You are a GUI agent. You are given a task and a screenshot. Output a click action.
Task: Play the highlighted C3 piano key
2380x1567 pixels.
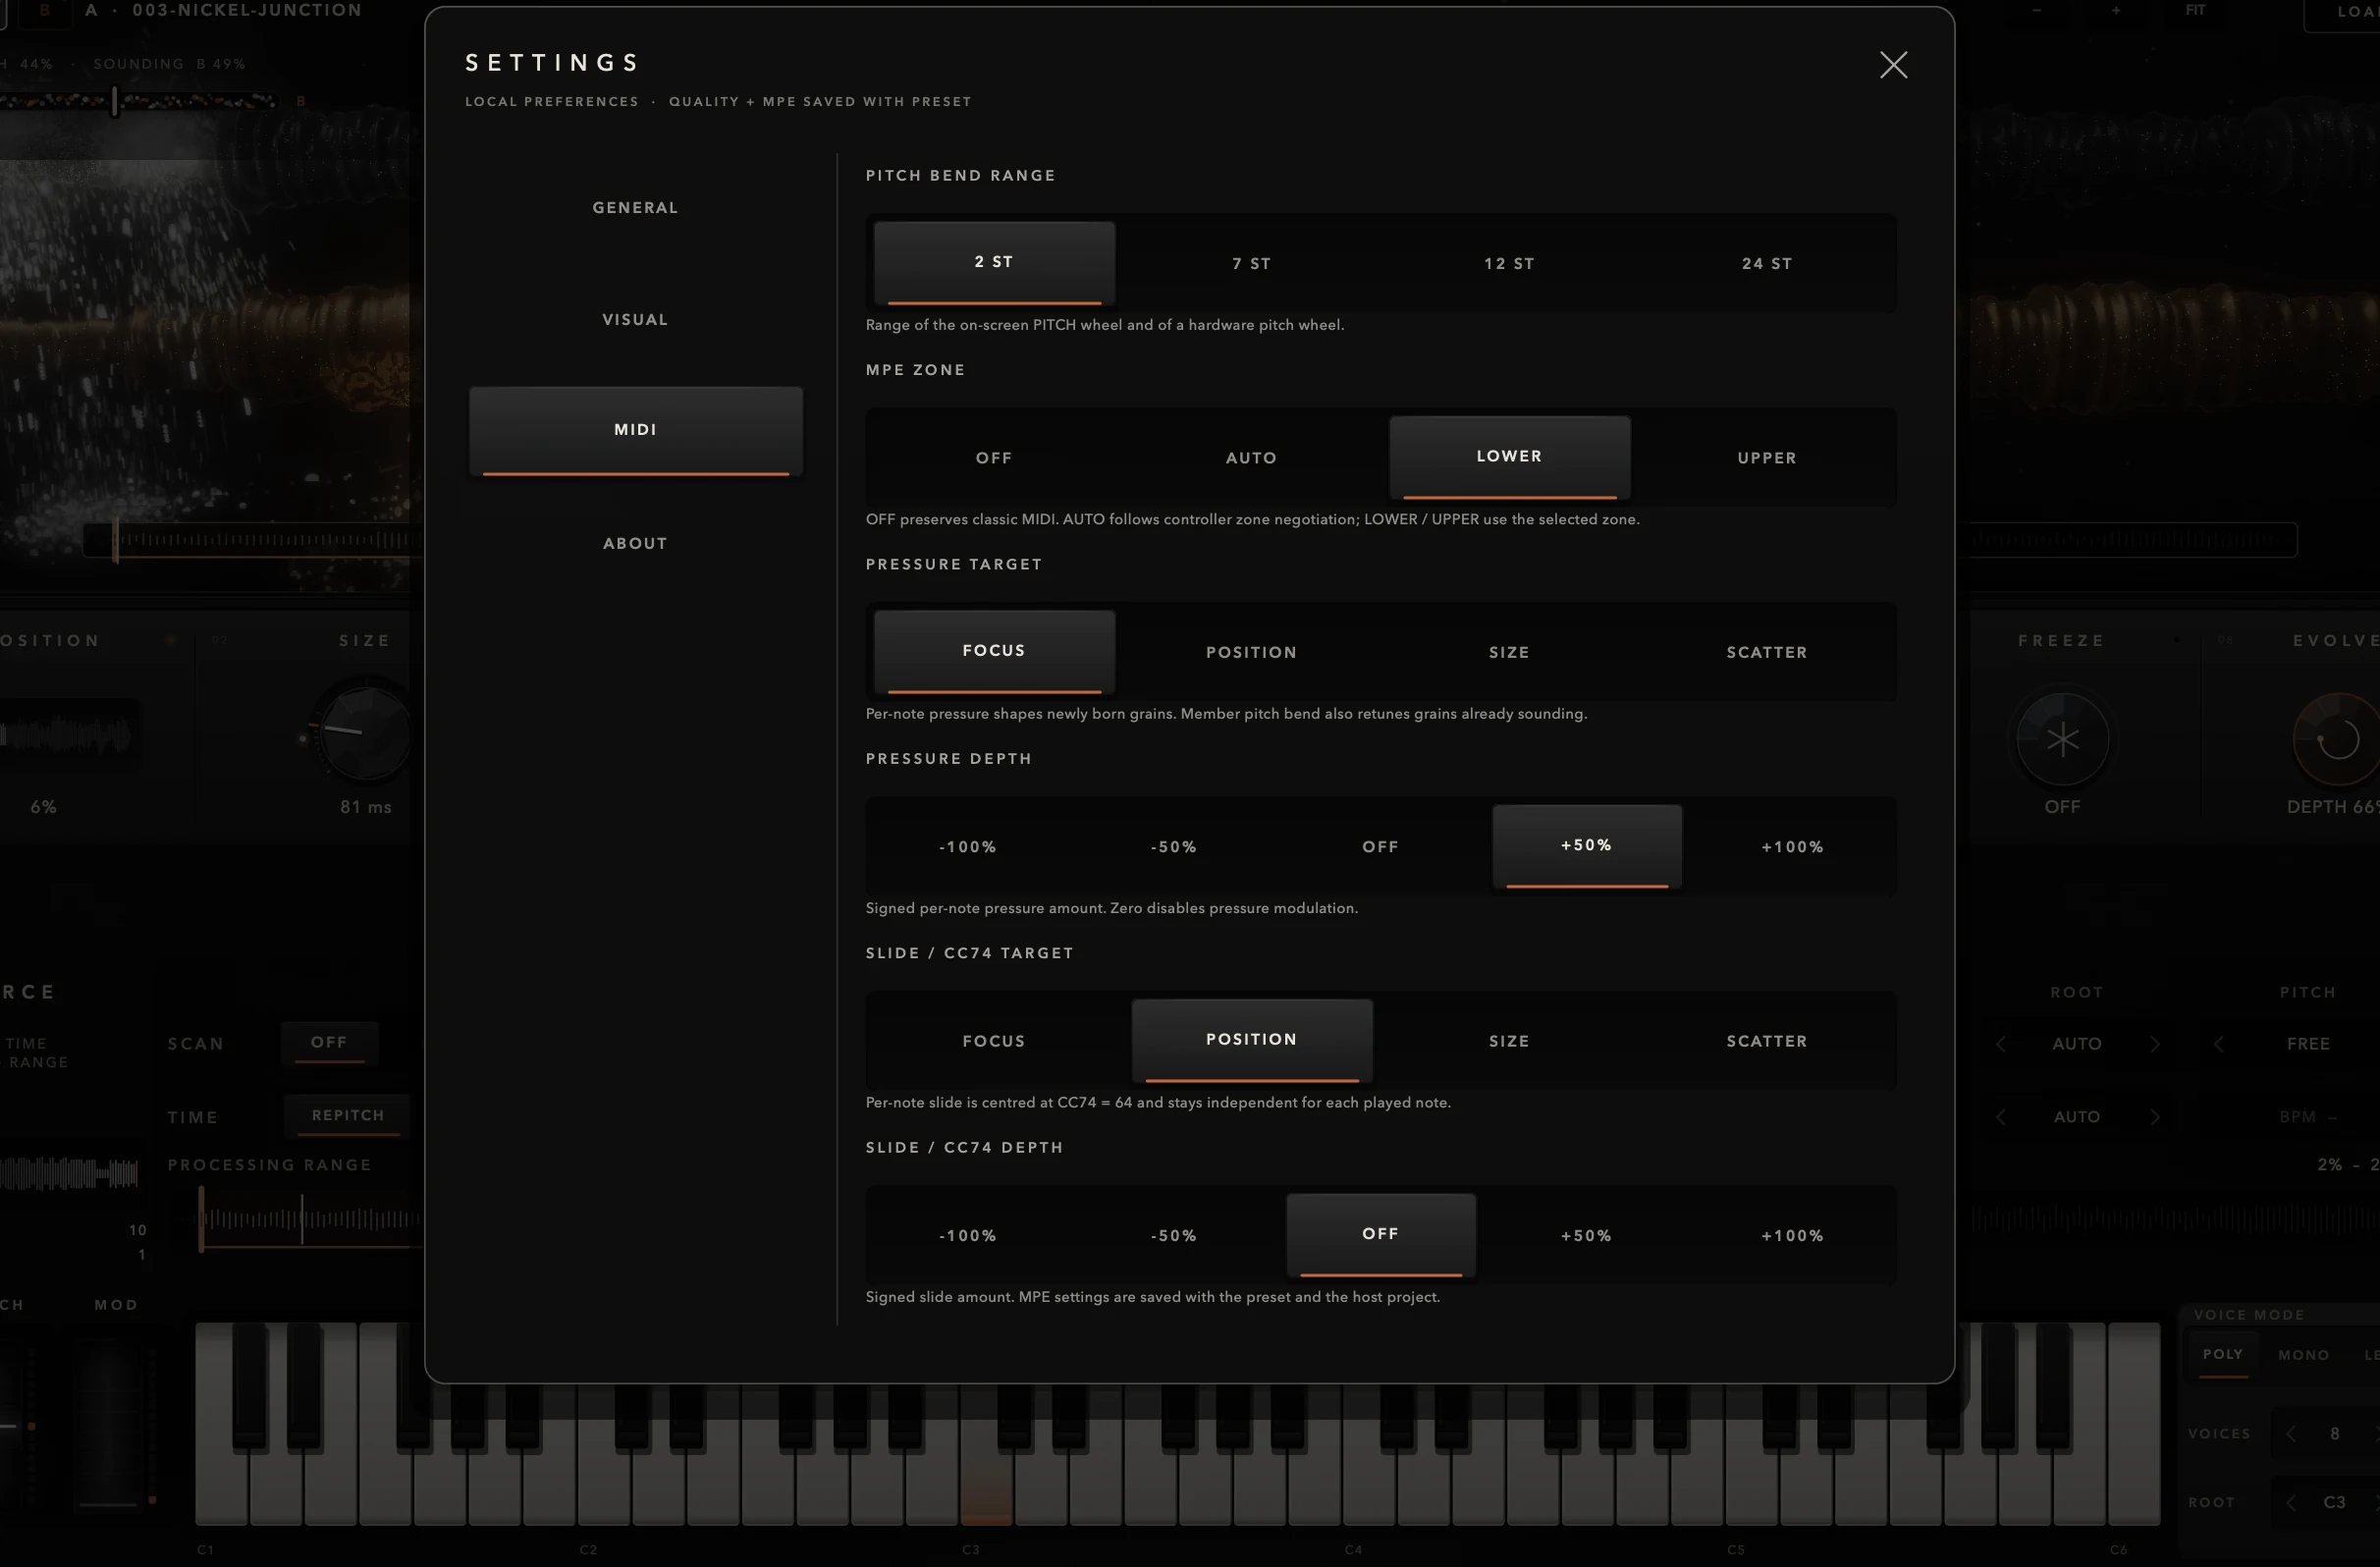986,1470
